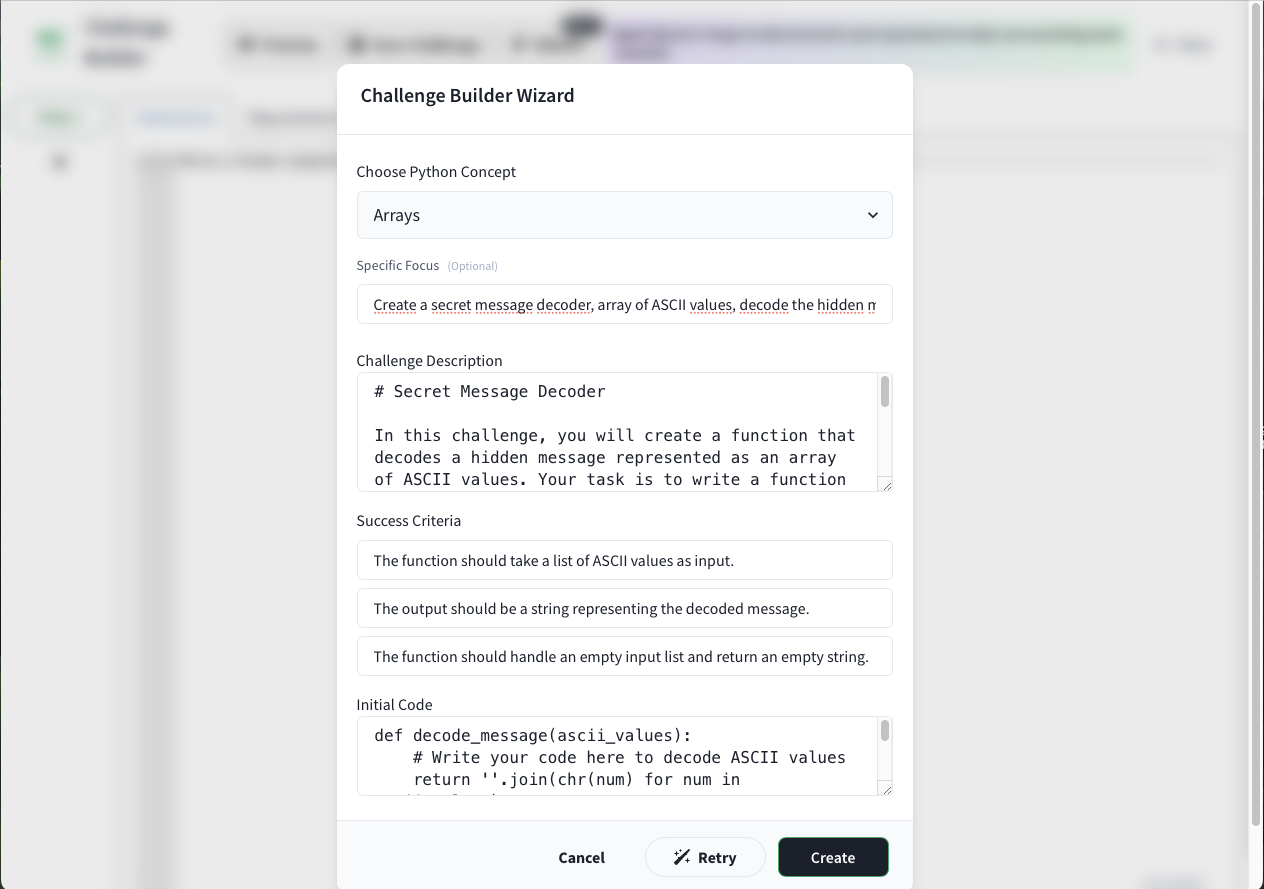This screenshot has height=889, width=1264.
Task: Click the 'Success Criteria' heading
Action: [408, 521]
